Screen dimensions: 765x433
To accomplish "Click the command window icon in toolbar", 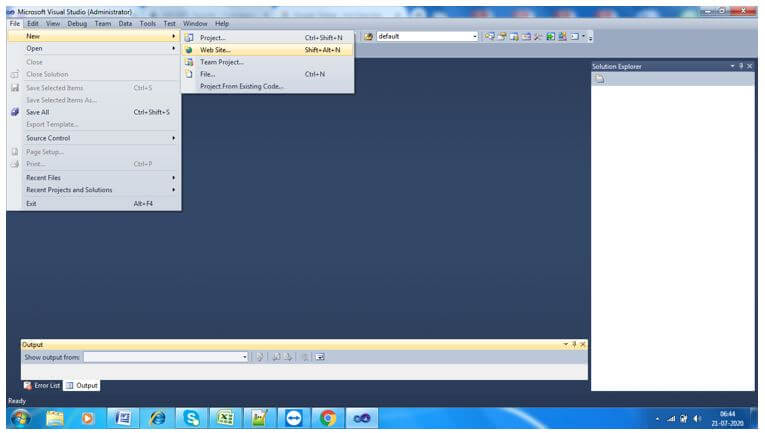I will pos(575,37).
